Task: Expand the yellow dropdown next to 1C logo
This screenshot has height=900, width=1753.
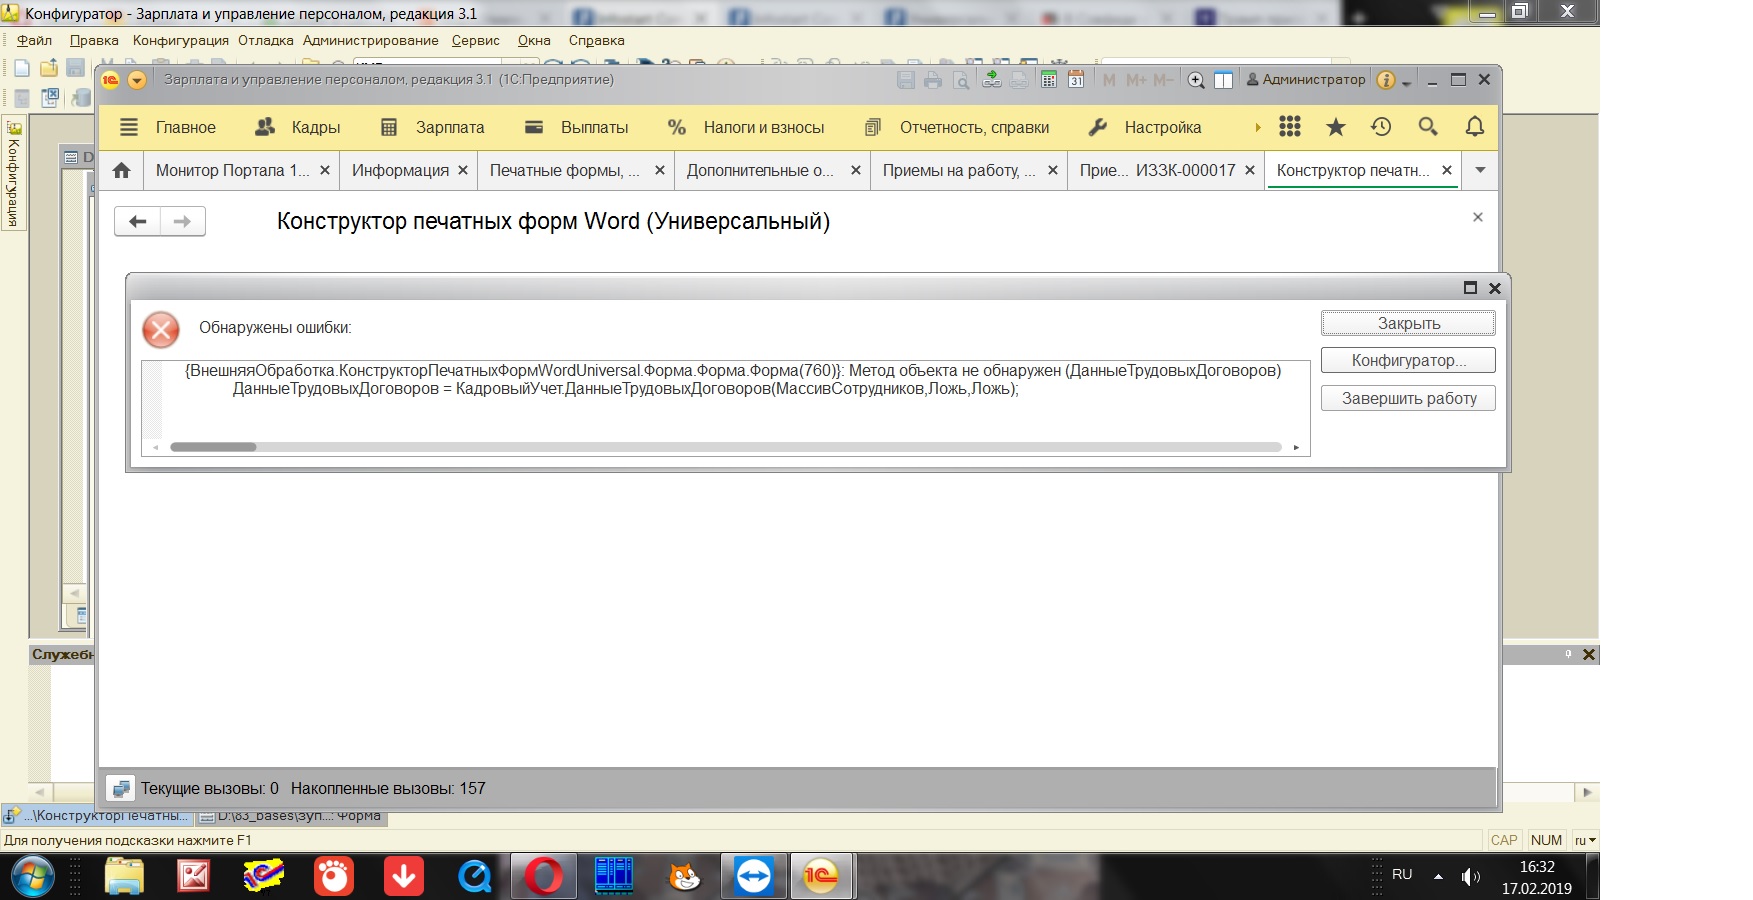Action: click(x=138, y=80)
